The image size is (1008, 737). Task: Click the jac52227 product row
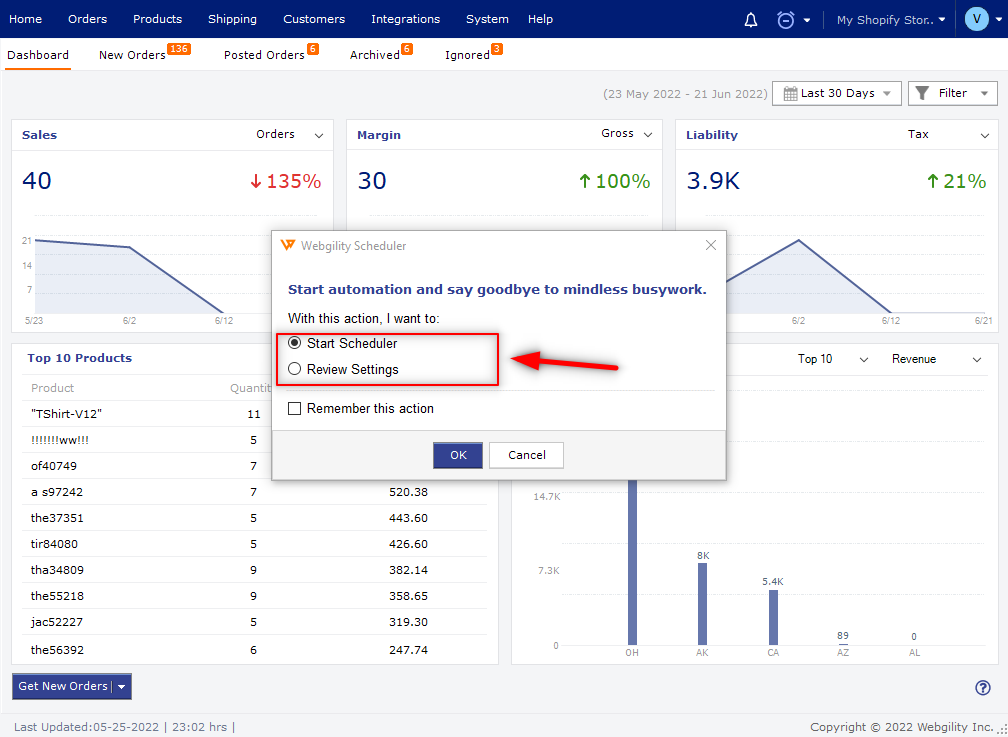(x=255, y=622)
